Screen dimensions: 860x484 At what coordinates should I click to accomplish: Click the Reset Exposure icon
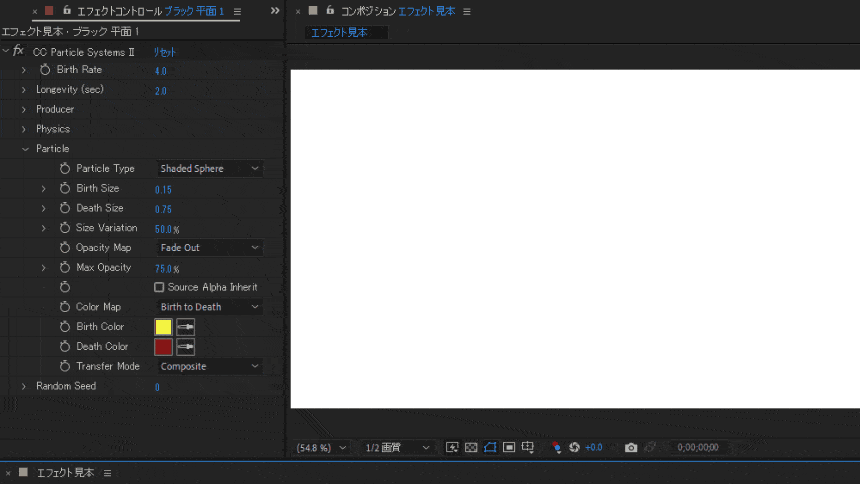click(x=574, y=447)
